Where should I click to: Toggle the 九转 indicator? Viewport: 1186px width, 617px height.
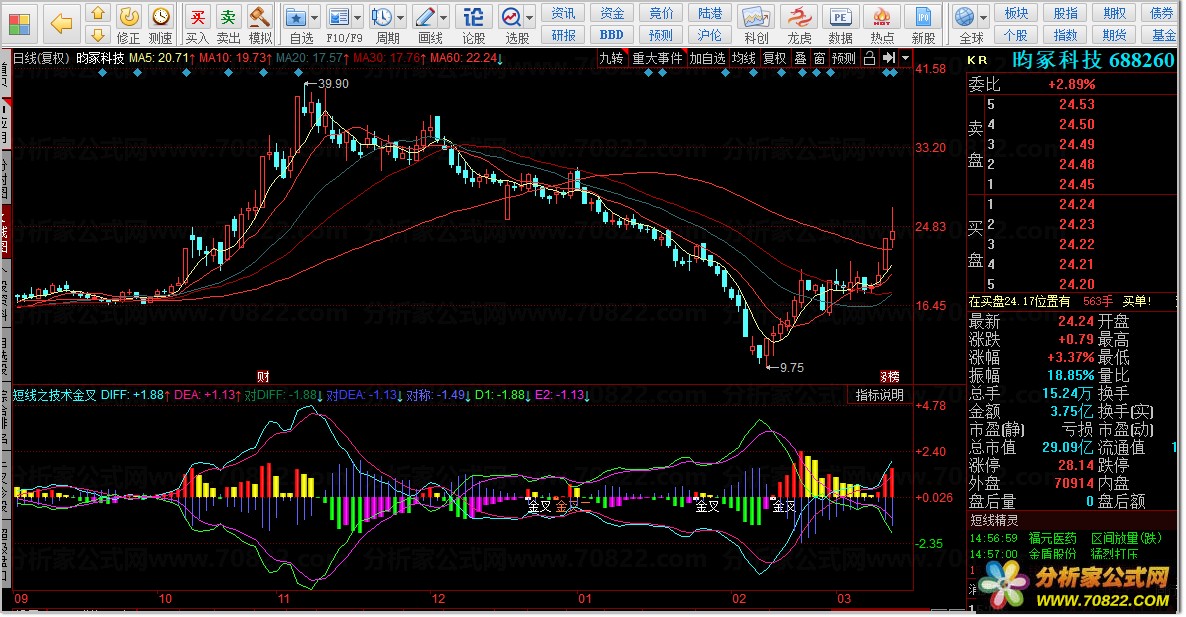[x=611, y=58]
